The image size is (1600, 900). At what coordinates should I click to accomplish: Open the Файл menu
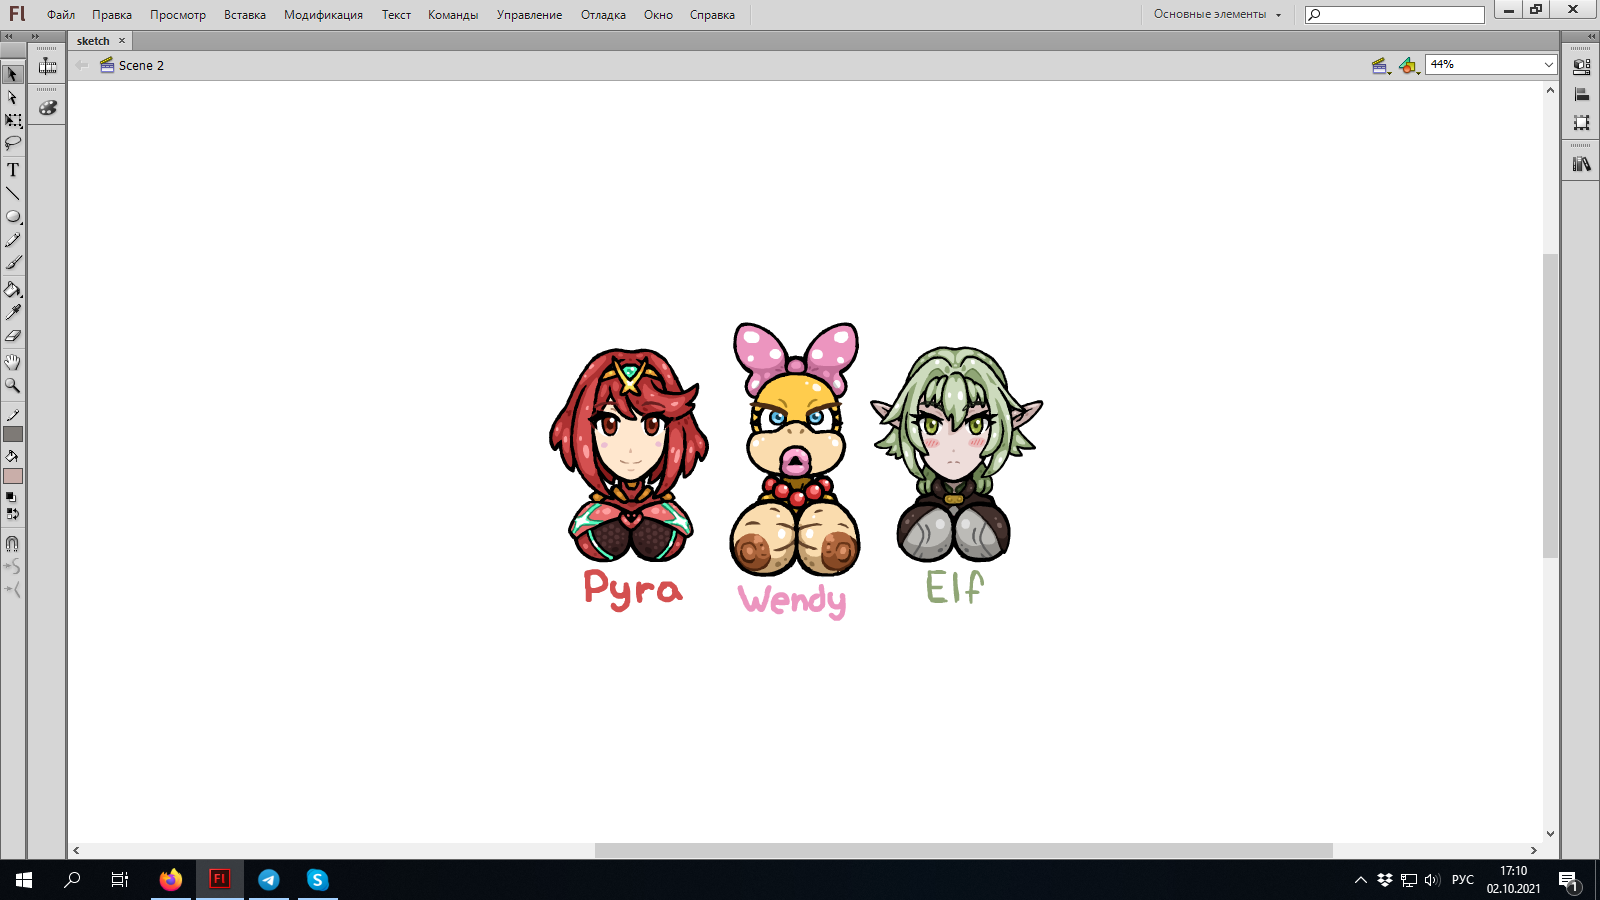click(x=61, y=15)
